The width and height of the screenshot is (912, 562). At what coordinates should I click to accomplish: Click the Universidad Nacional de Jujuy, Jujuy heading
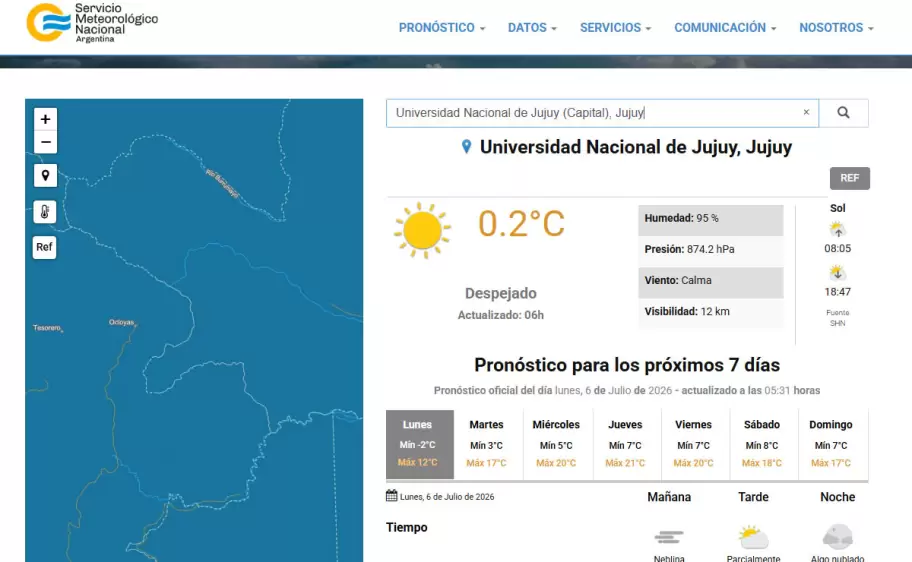pos(636,147)
